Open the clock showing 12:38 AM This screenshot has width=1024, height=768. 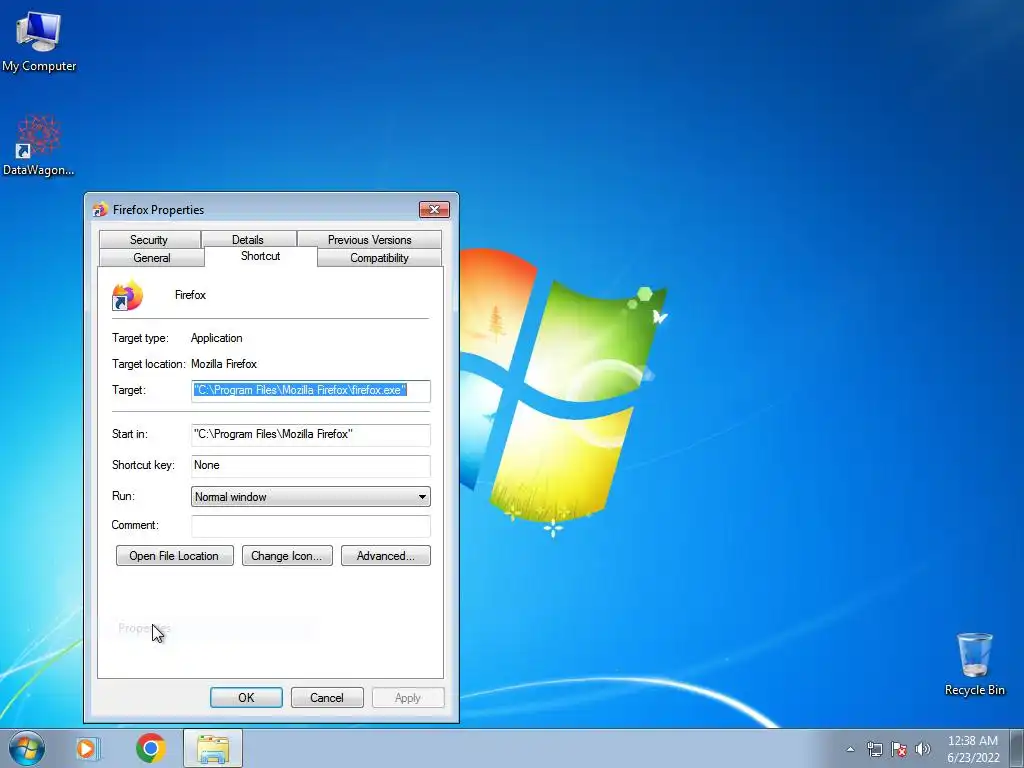coord(973,749)
